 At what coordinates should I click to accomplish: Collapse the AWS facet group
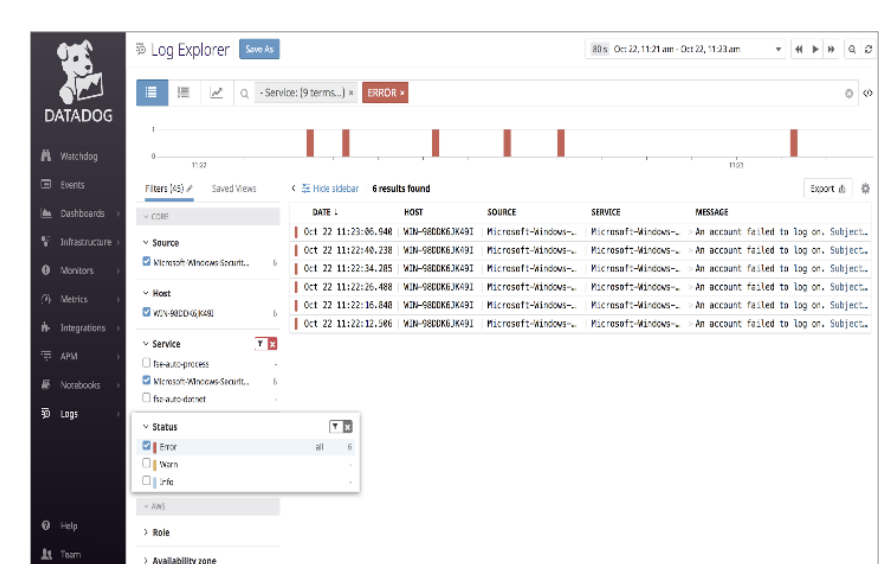(x=208, y=506)
